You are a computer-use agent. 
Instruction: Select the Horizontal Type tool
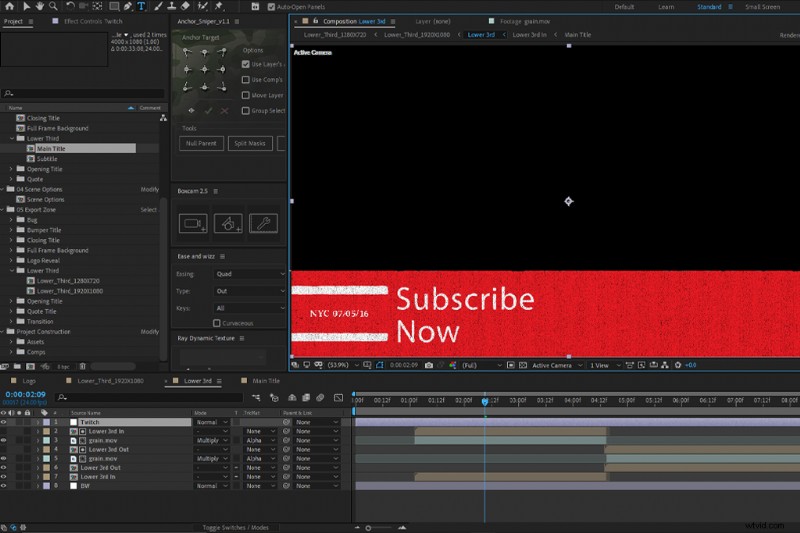141,6
